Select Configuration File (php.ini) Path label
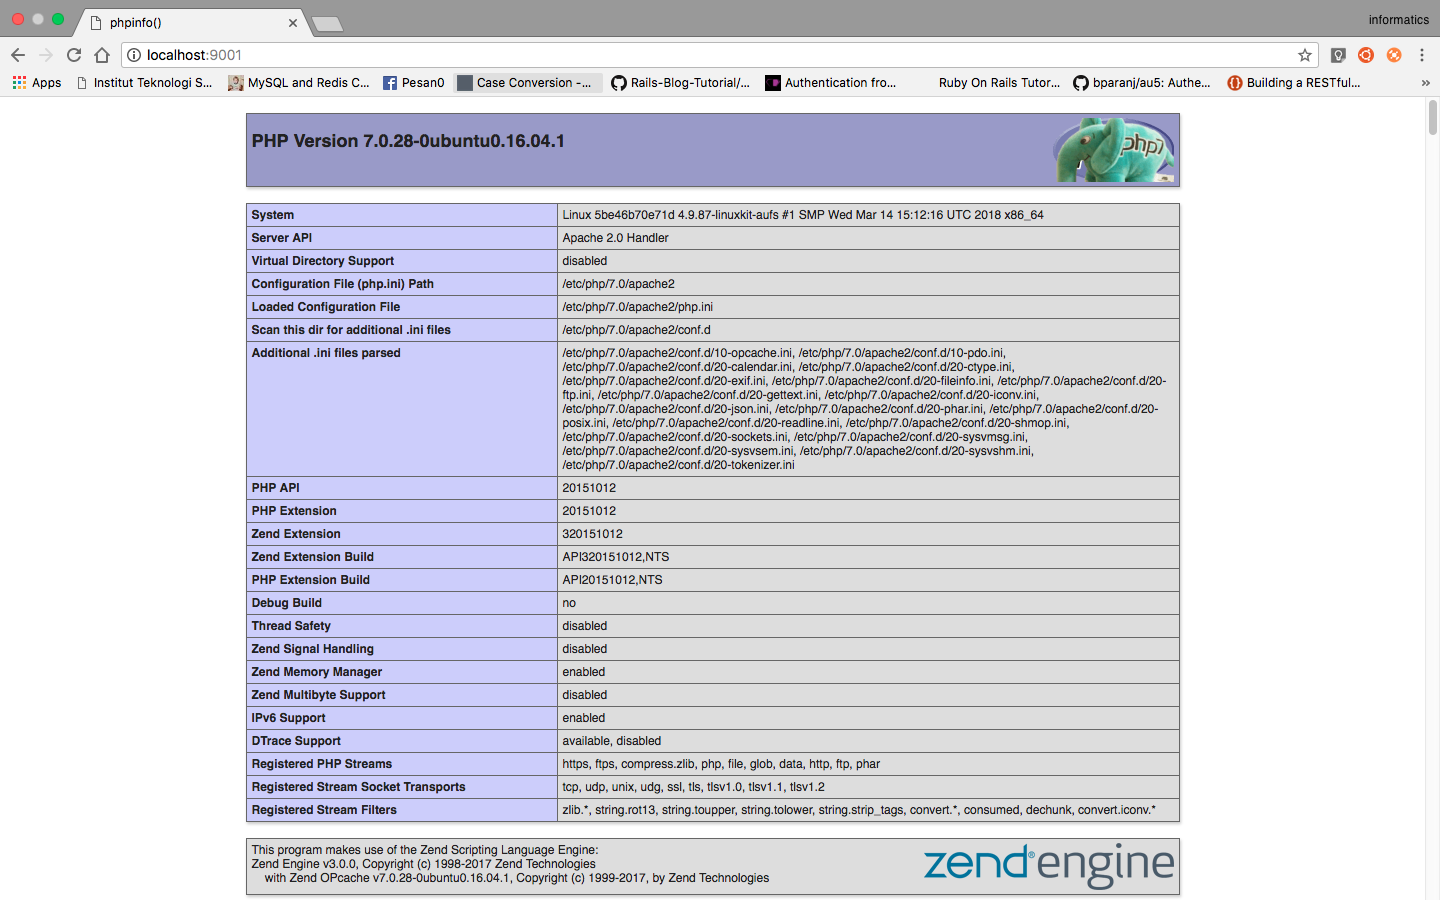This screenshot has height=900, width=1440. (343, 284)
